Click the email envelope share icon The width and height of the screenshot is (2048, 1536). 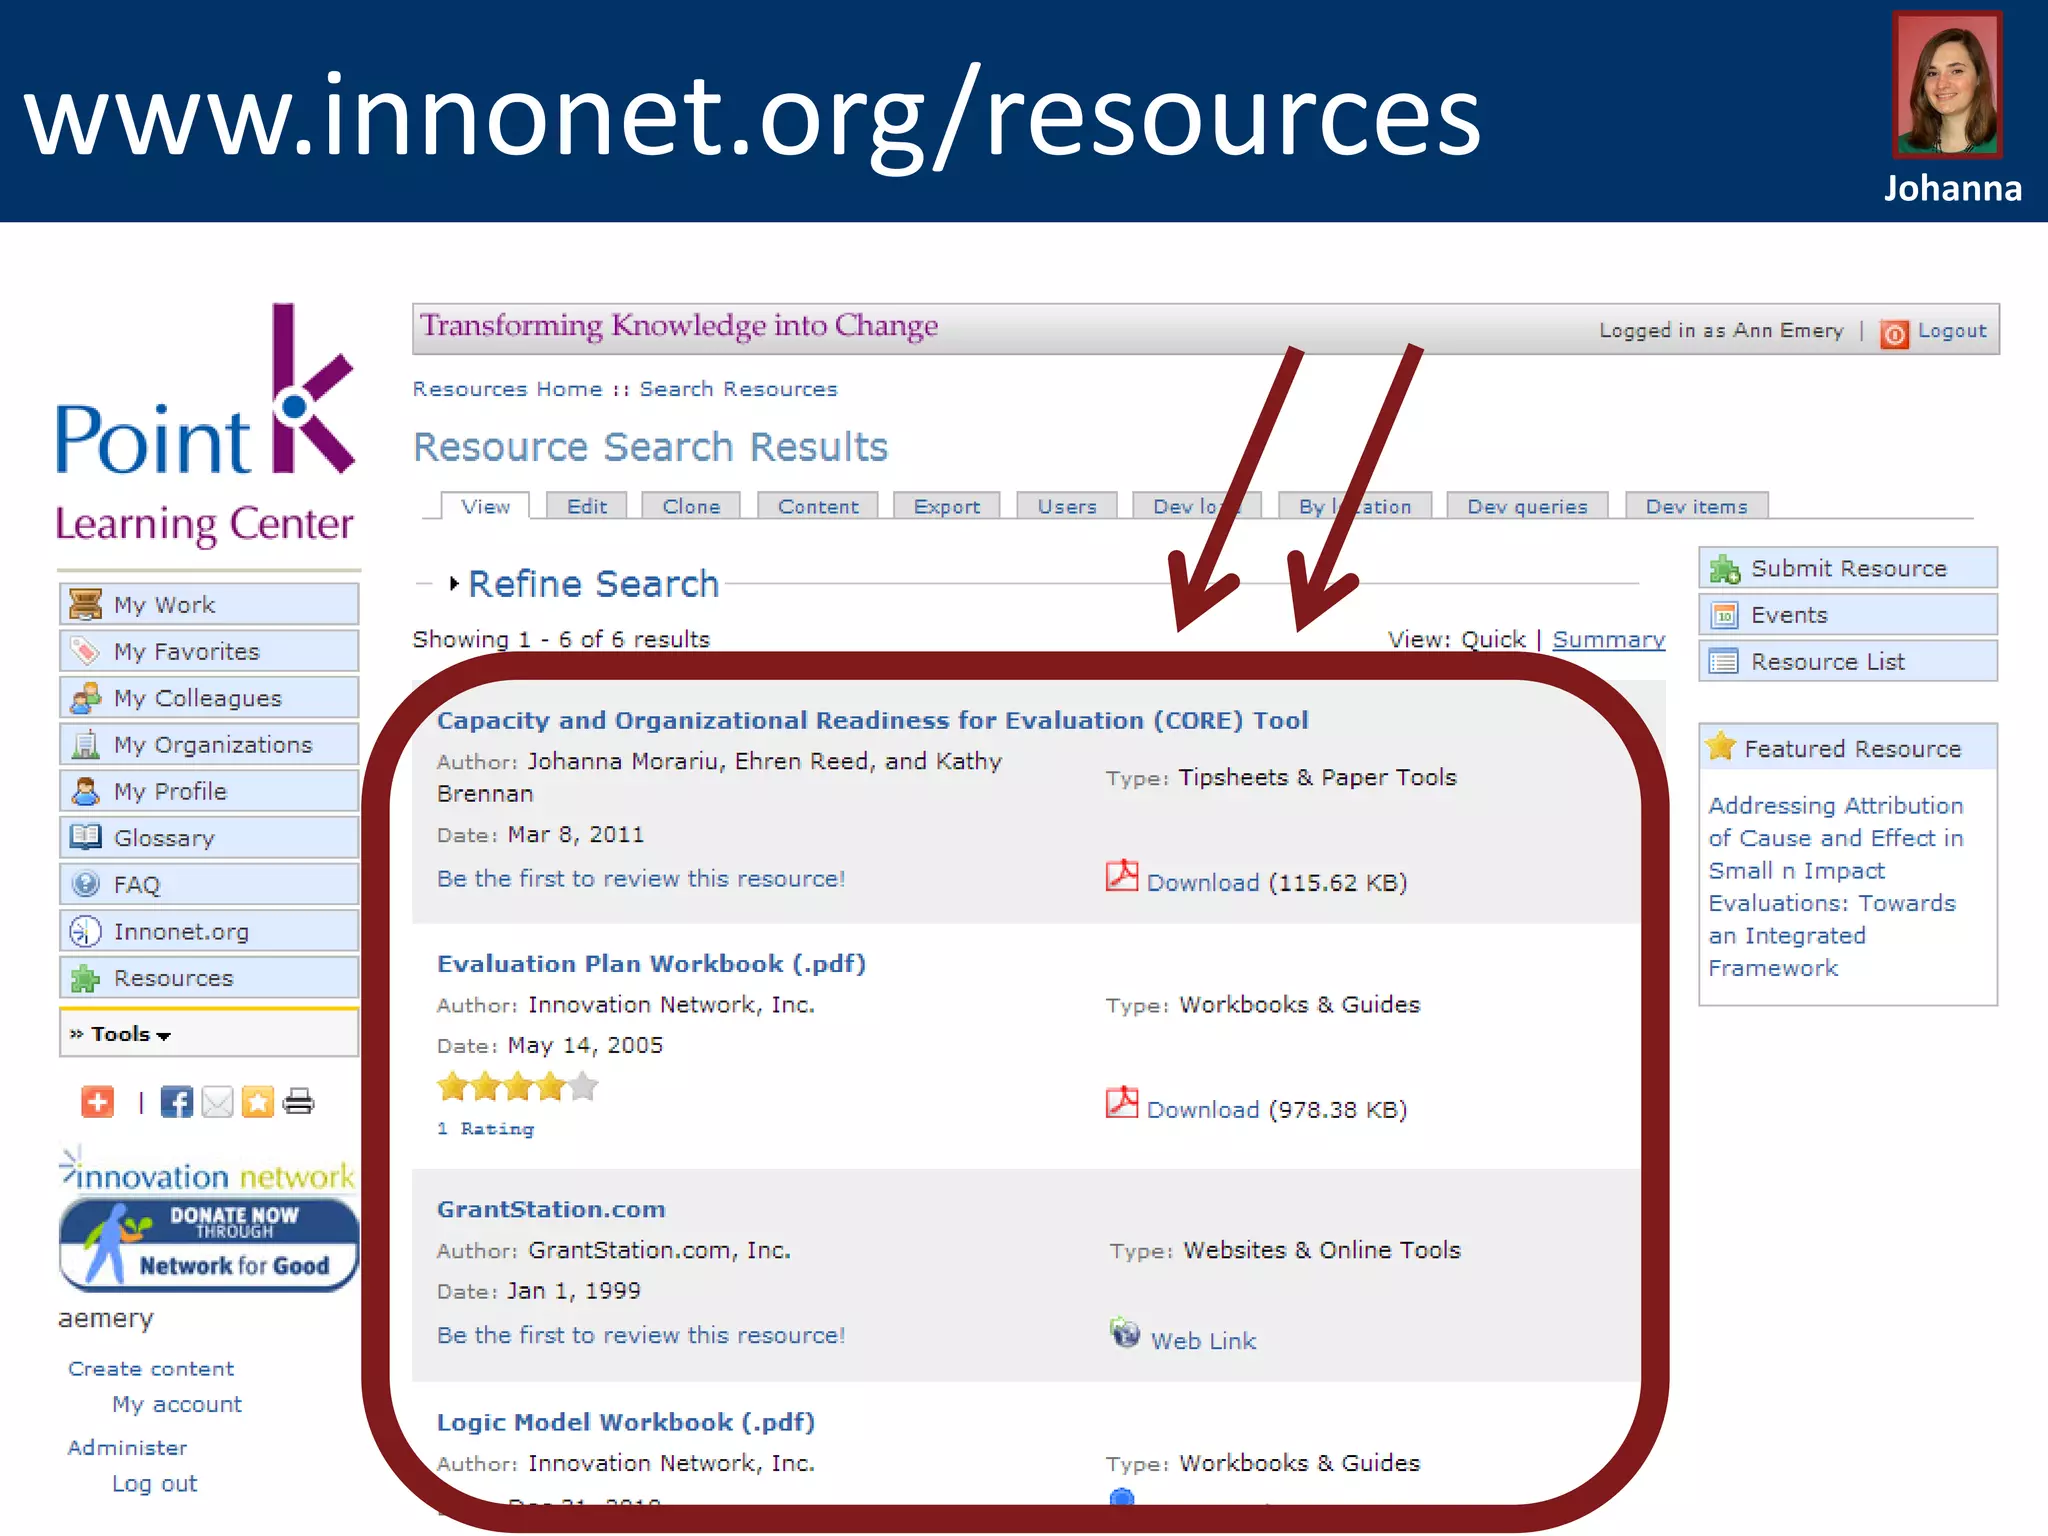click(217, 1102)
